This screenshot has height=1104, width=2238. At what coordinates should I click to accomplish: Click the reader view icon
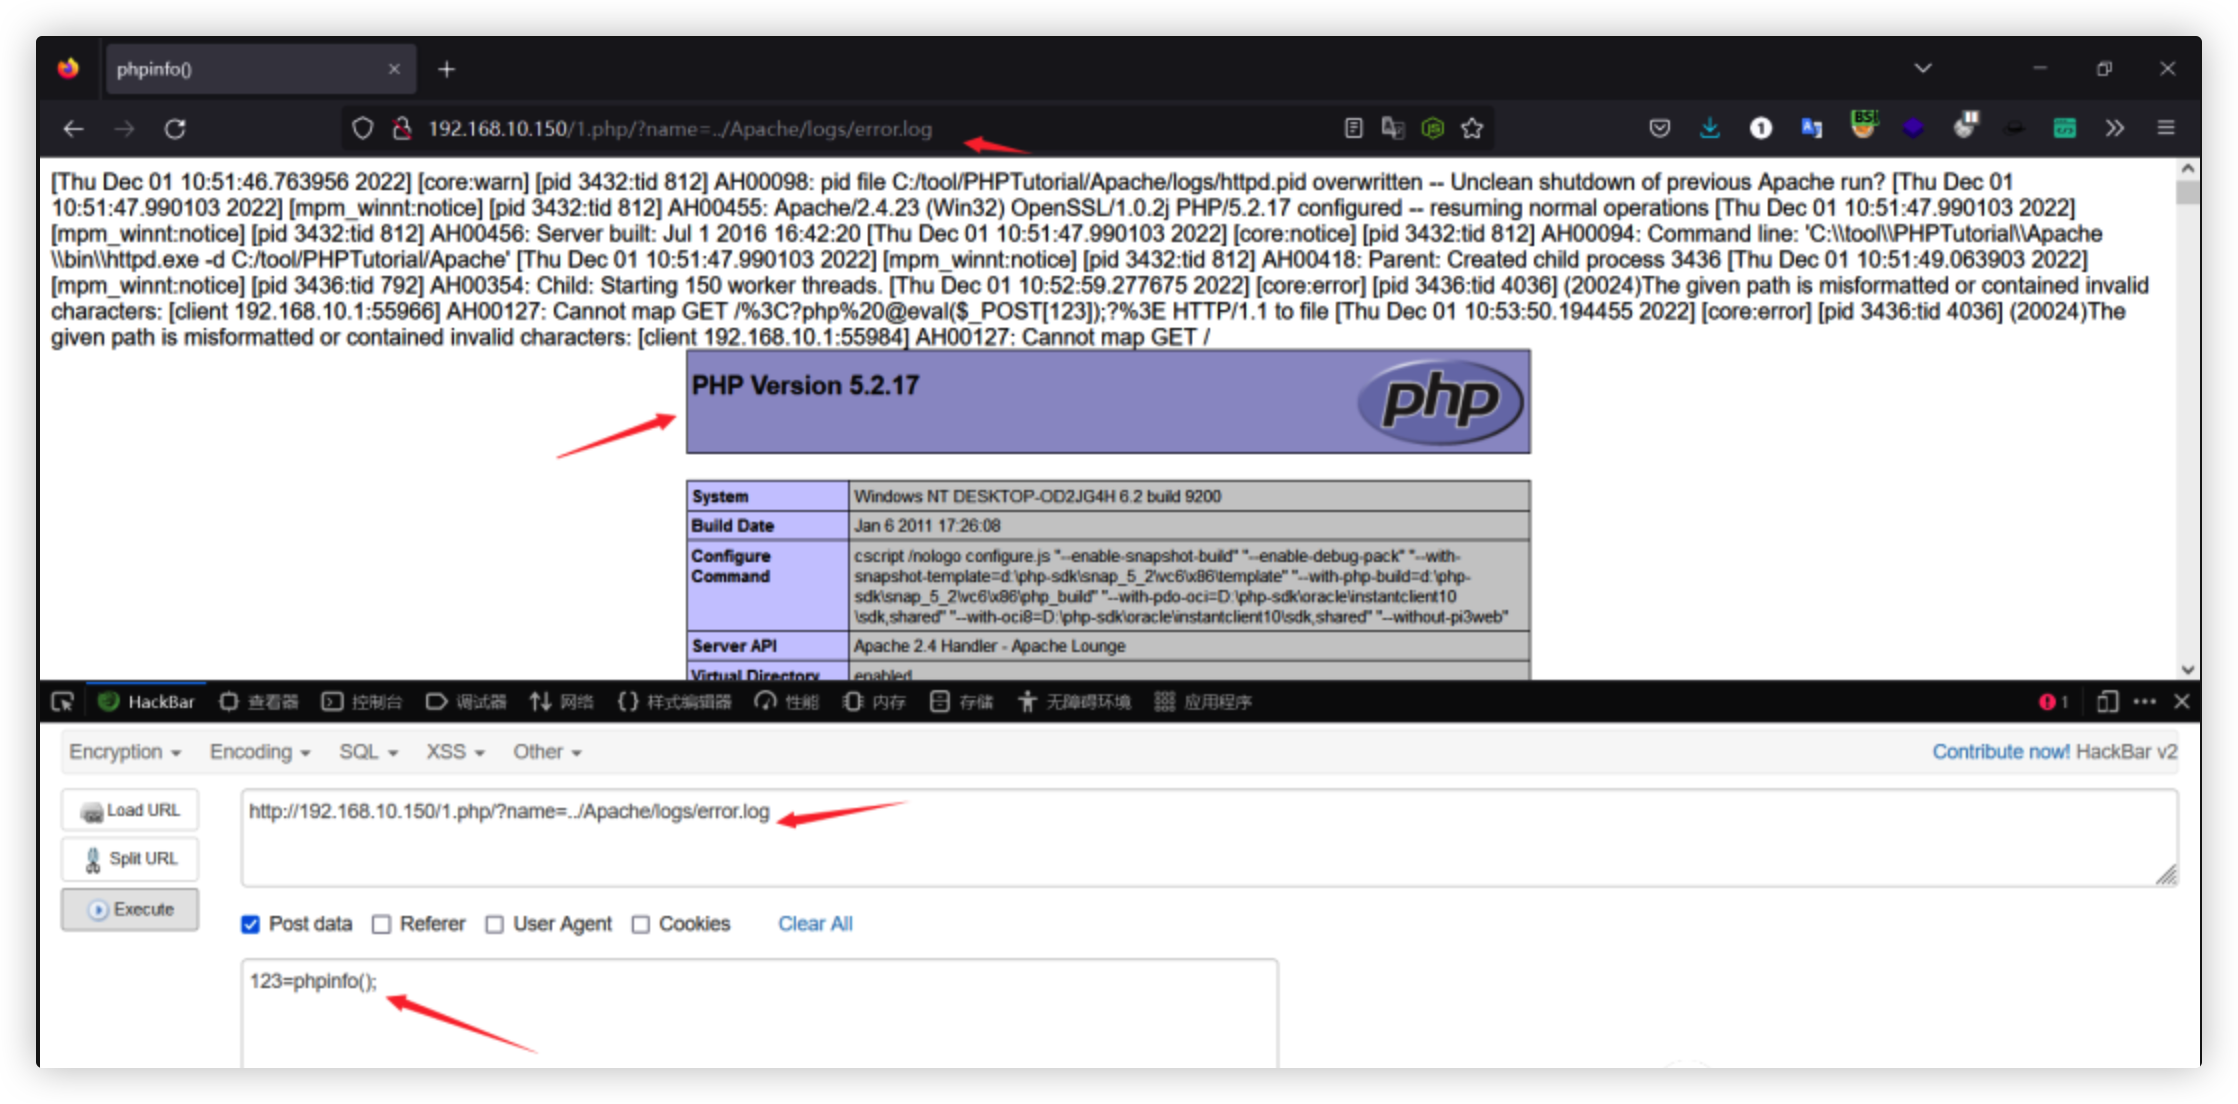click(1353, 128)
